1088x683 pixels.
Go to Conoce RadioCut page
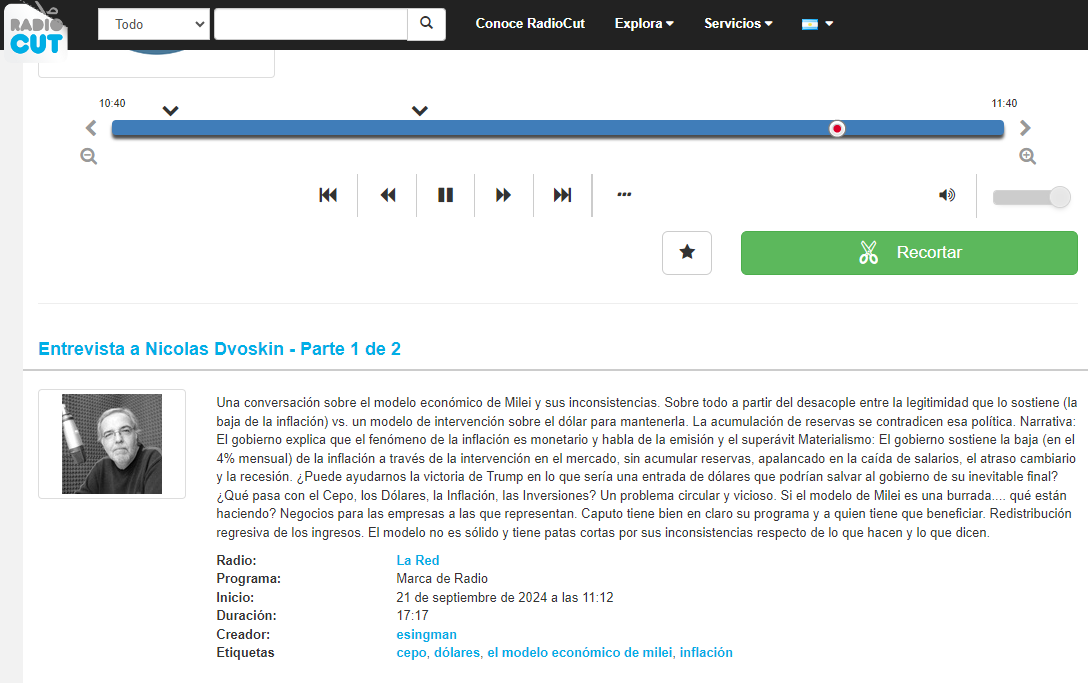[530, 24]
